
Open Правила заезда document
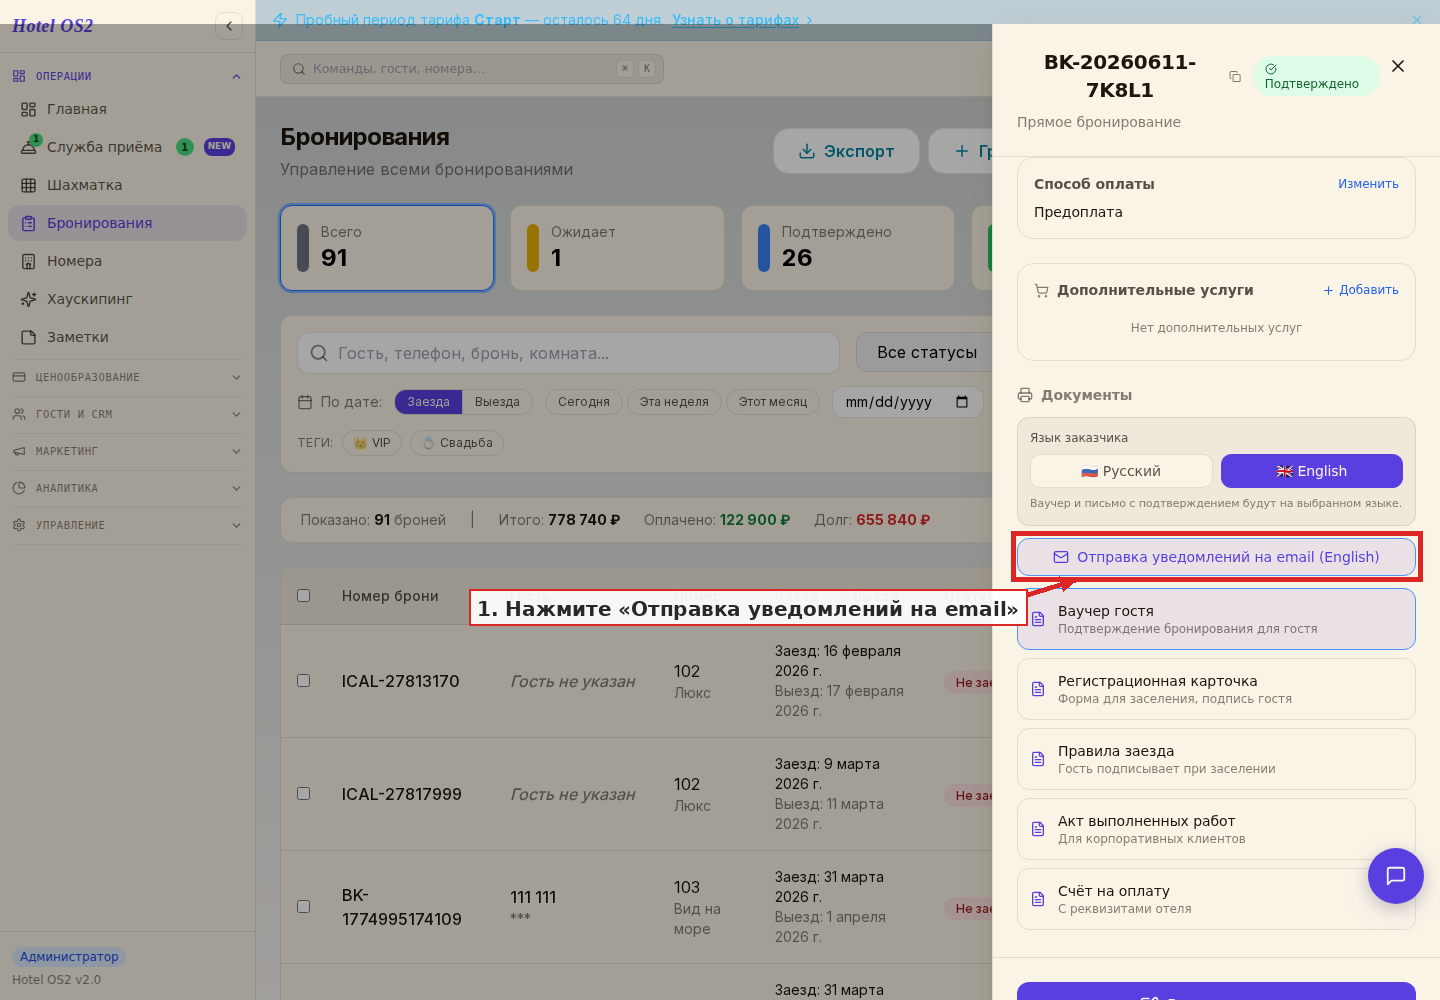tap(1216, 759)
